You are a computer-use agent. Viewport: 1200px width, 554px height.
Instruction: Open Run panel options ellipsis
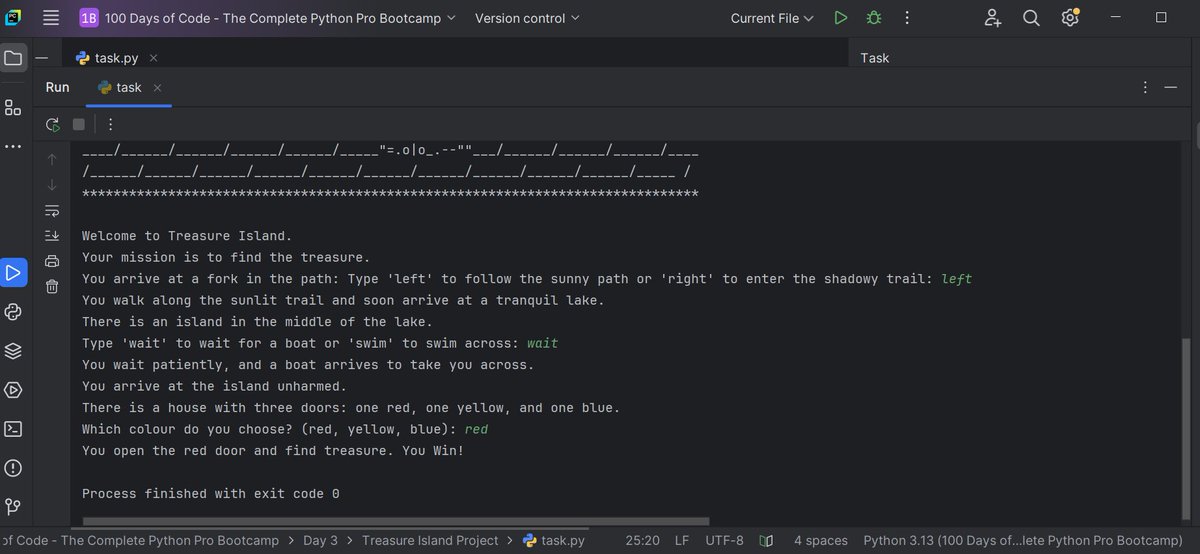tap(1145, 87)
